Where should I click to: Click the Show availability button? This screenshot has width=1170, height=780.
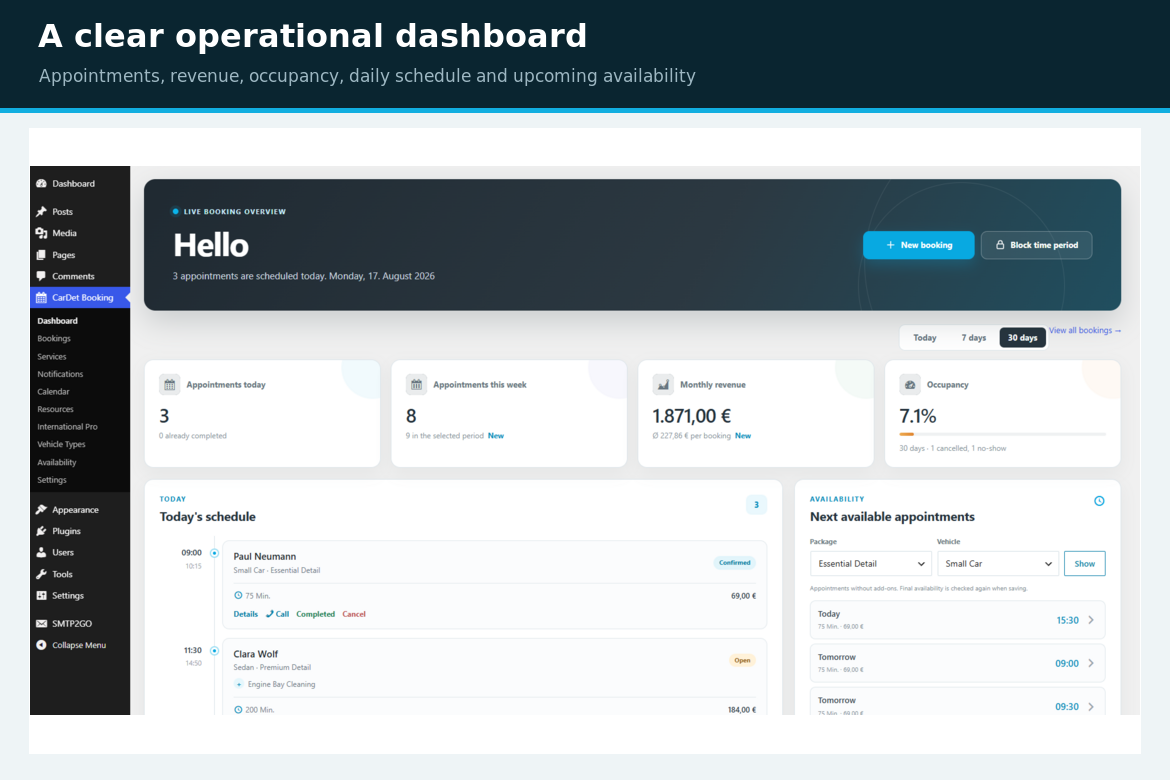point(1084,564)
